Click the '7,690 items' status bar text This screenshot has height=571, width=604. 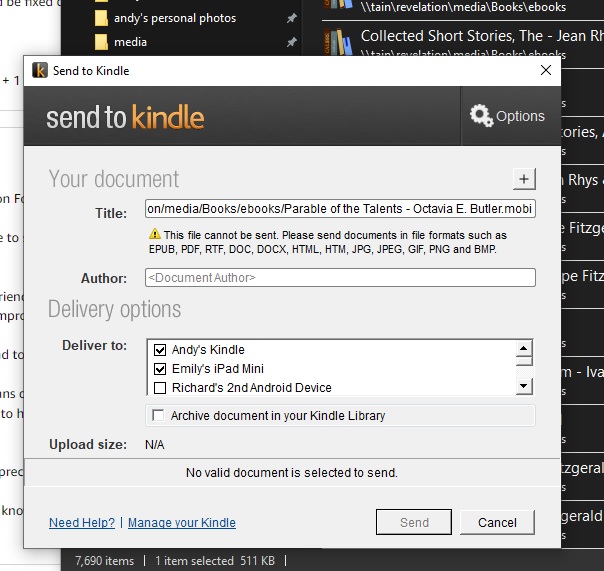104,561
